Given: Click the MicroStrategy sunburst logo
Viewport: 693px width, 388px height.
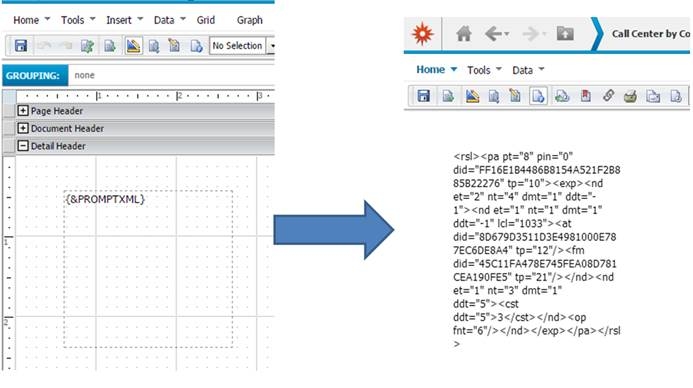Looking at the screenshot, I should pos(423,34).
